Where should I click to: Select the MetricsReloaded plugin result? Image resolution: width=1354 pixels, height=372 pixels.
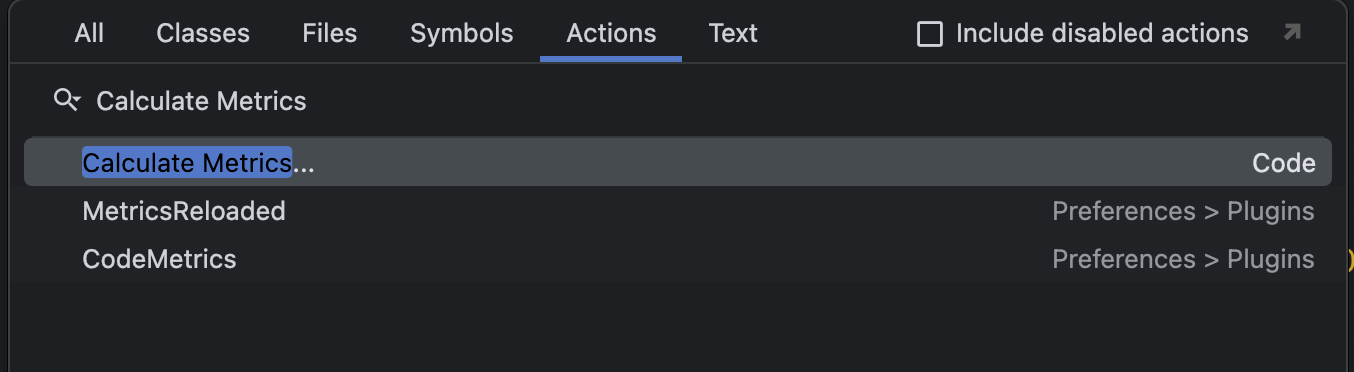(x=677, y=211)
